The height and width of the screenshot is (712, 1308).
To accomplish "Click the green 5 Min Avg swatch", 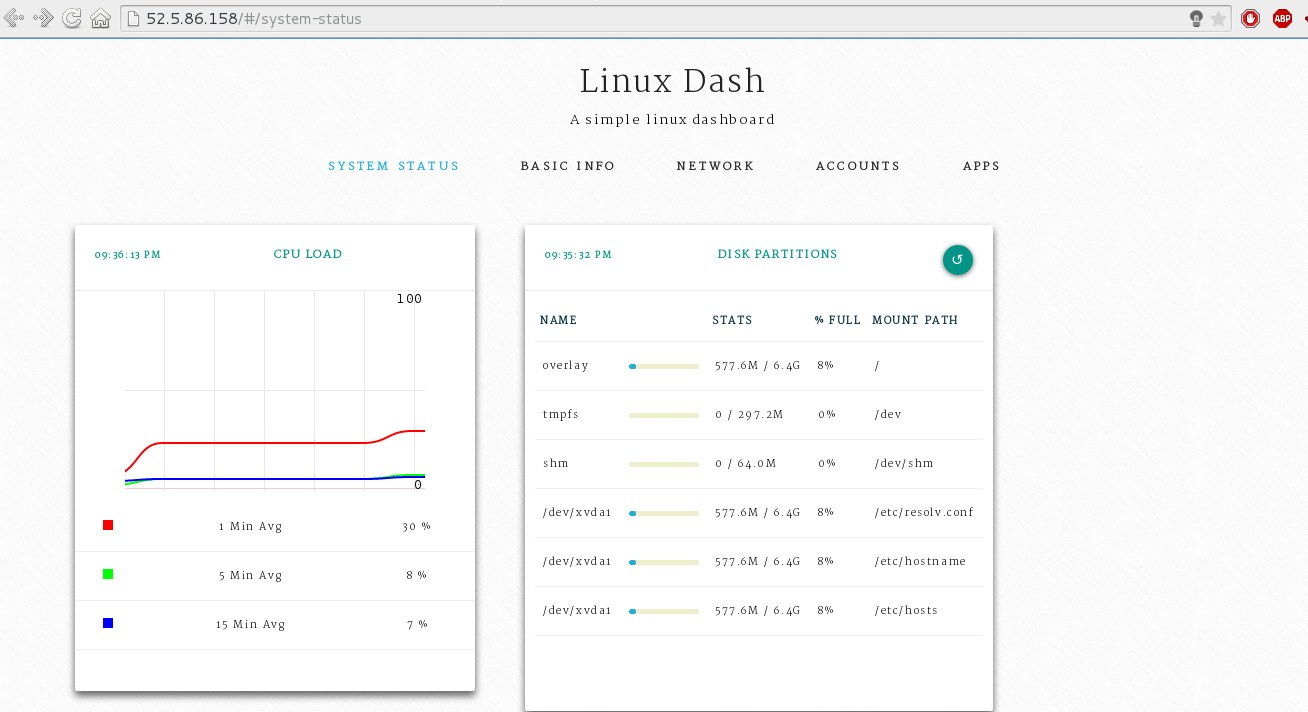I will (x=108, y=574).
